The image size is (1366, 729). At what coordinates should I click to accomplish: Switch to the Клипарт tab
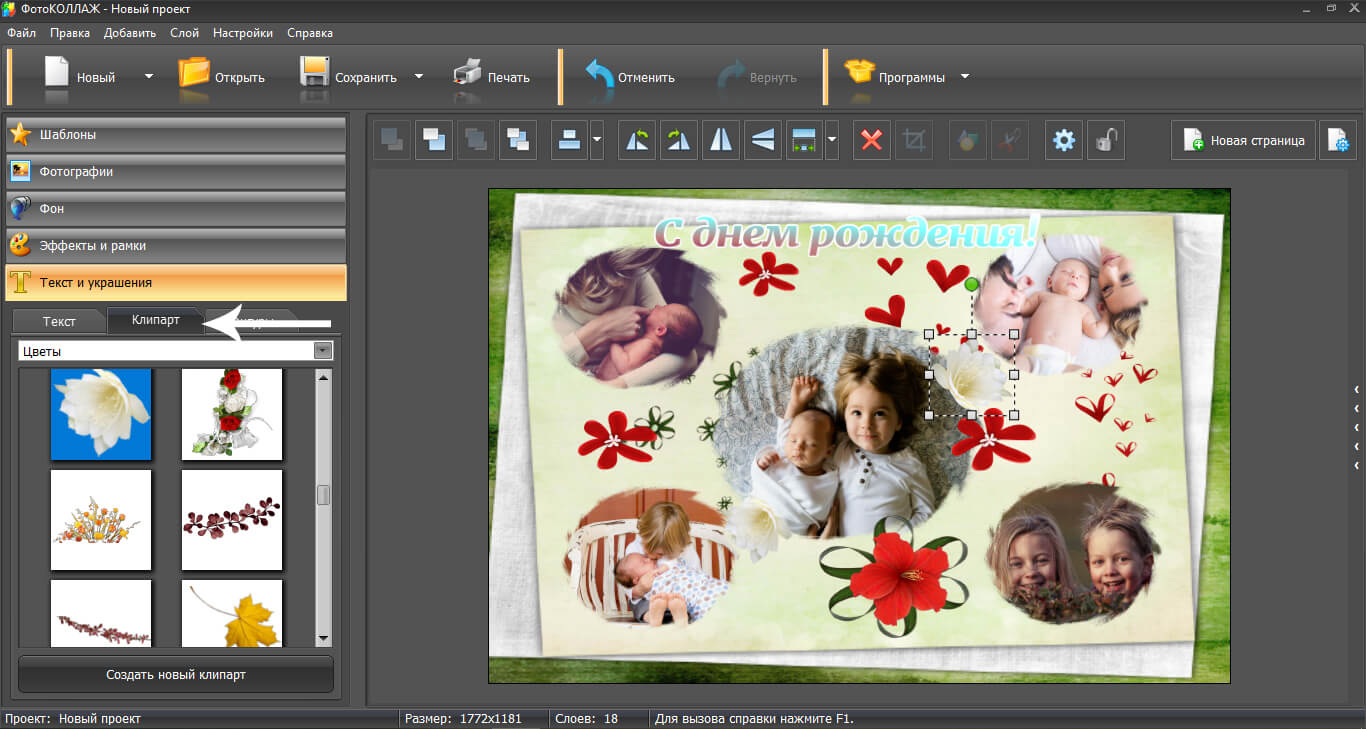[156, 320]
